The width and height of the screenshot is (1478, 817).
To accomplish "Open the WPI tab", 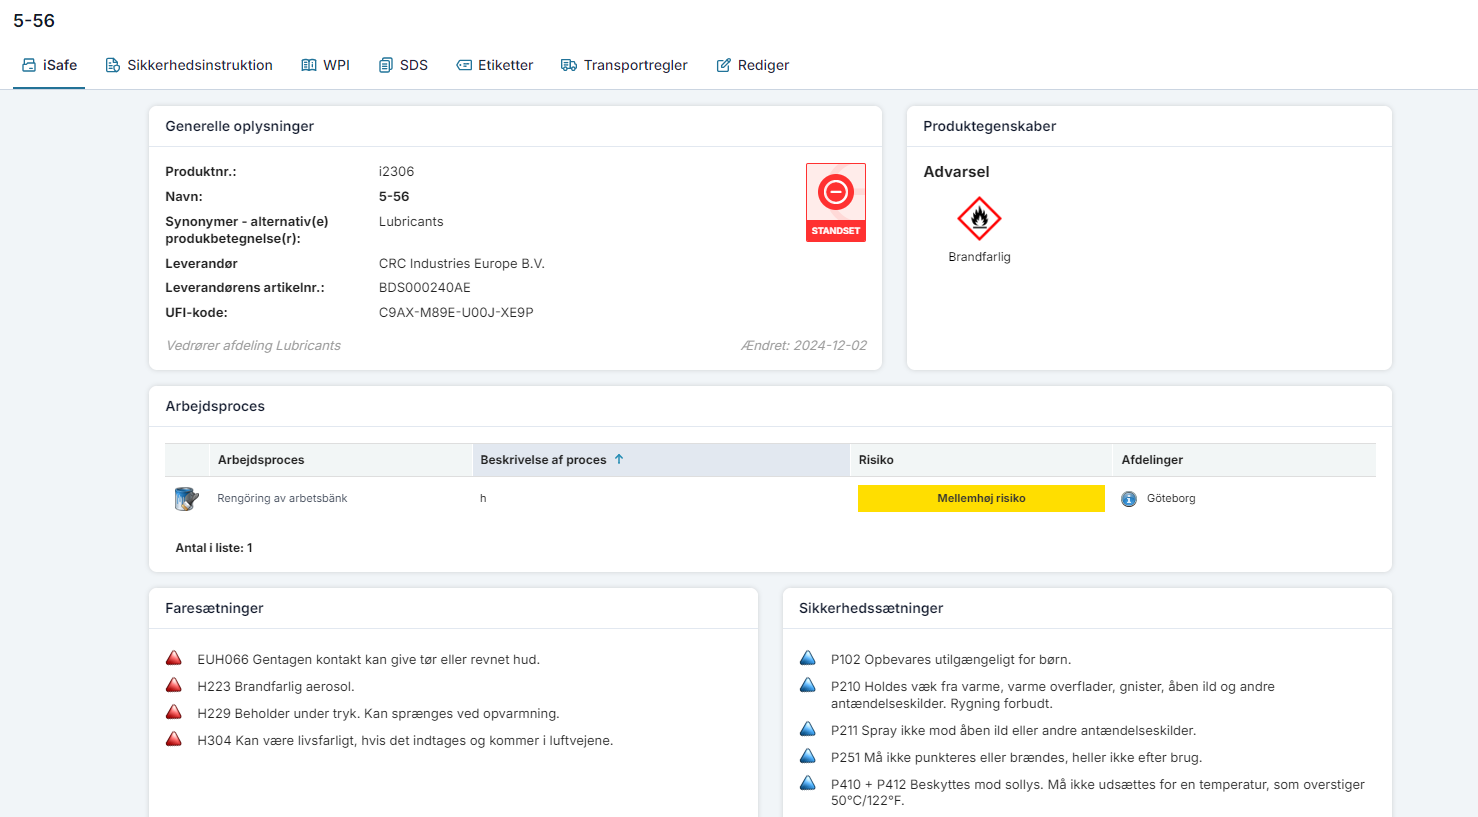I will click(326, 65).
